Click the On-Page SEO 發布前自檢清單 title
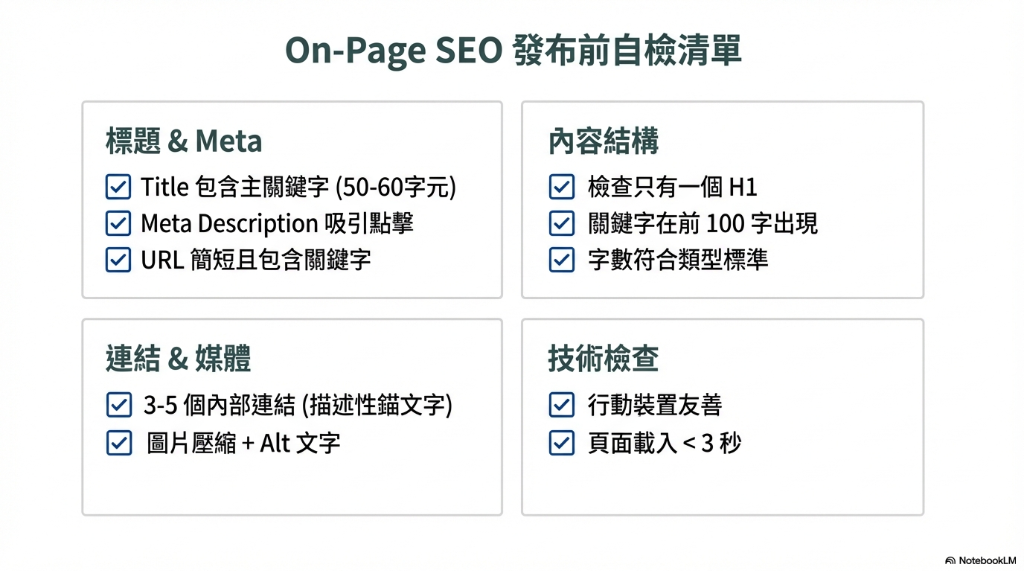1024x571 pixels. click(x=513, y=51)
